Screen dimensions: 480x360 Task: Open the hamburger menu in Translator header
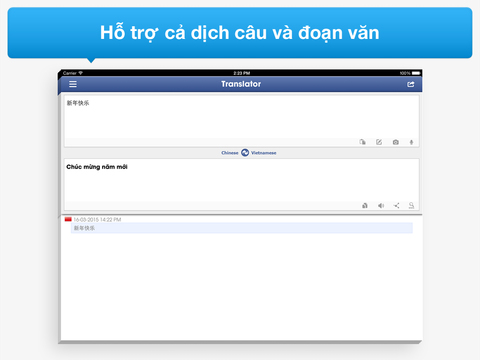click(73, 84)
